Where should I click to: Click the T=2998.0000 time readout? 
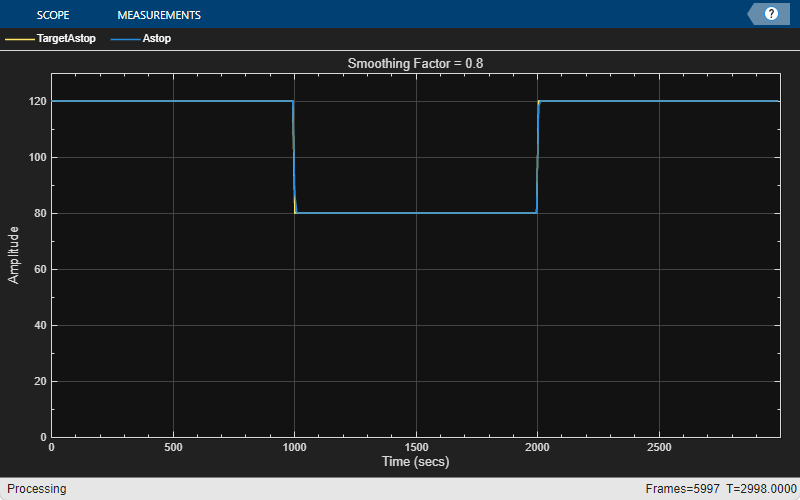(x=761, y=489)
